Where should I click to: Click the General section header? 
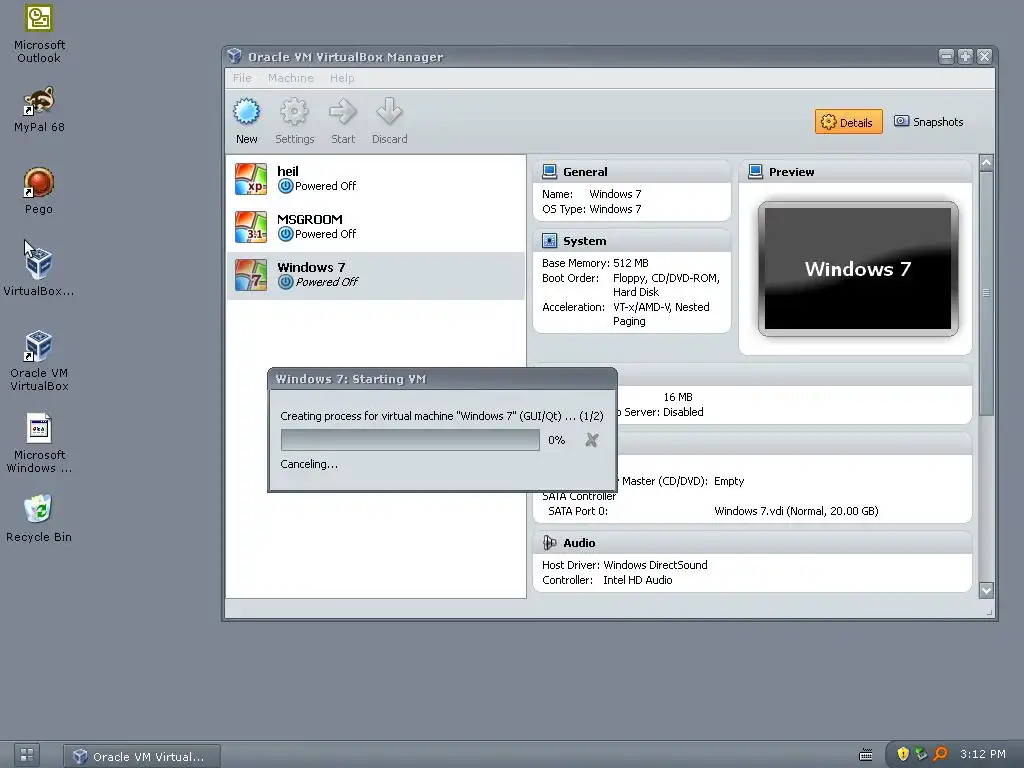click(632, 172)
